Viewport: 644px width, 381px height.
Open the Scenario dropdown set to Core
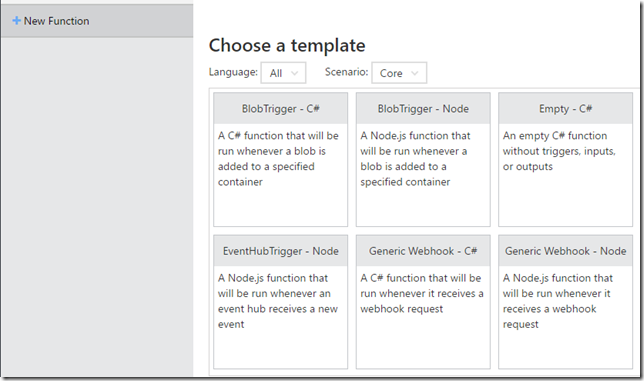(399, 73)
